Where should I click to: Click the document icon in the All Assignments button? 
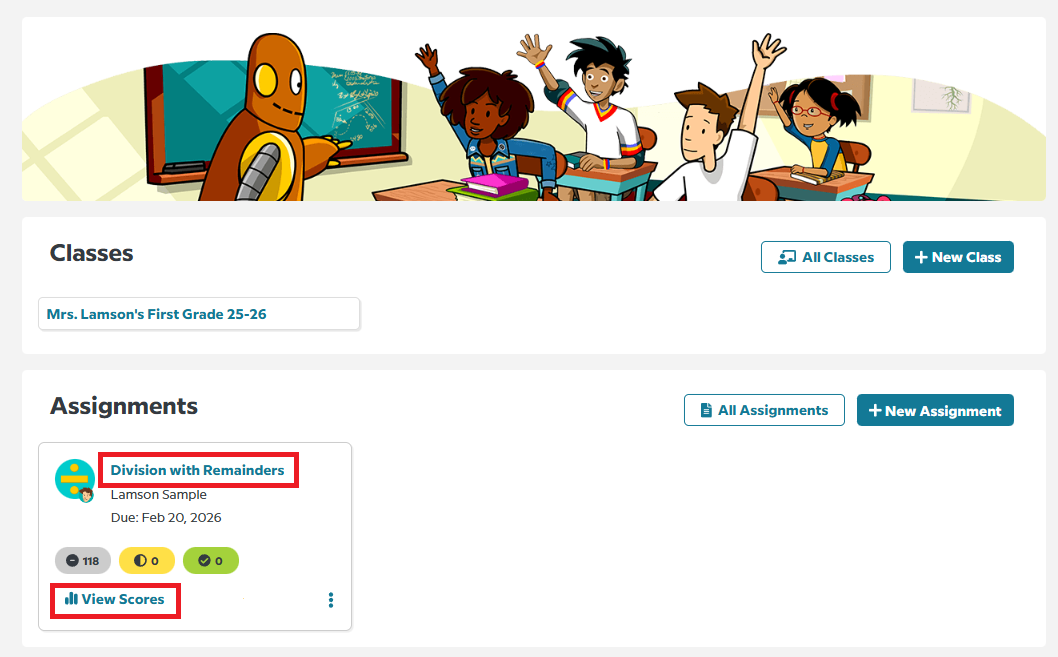pyautogui.click(x=706, y=410)
